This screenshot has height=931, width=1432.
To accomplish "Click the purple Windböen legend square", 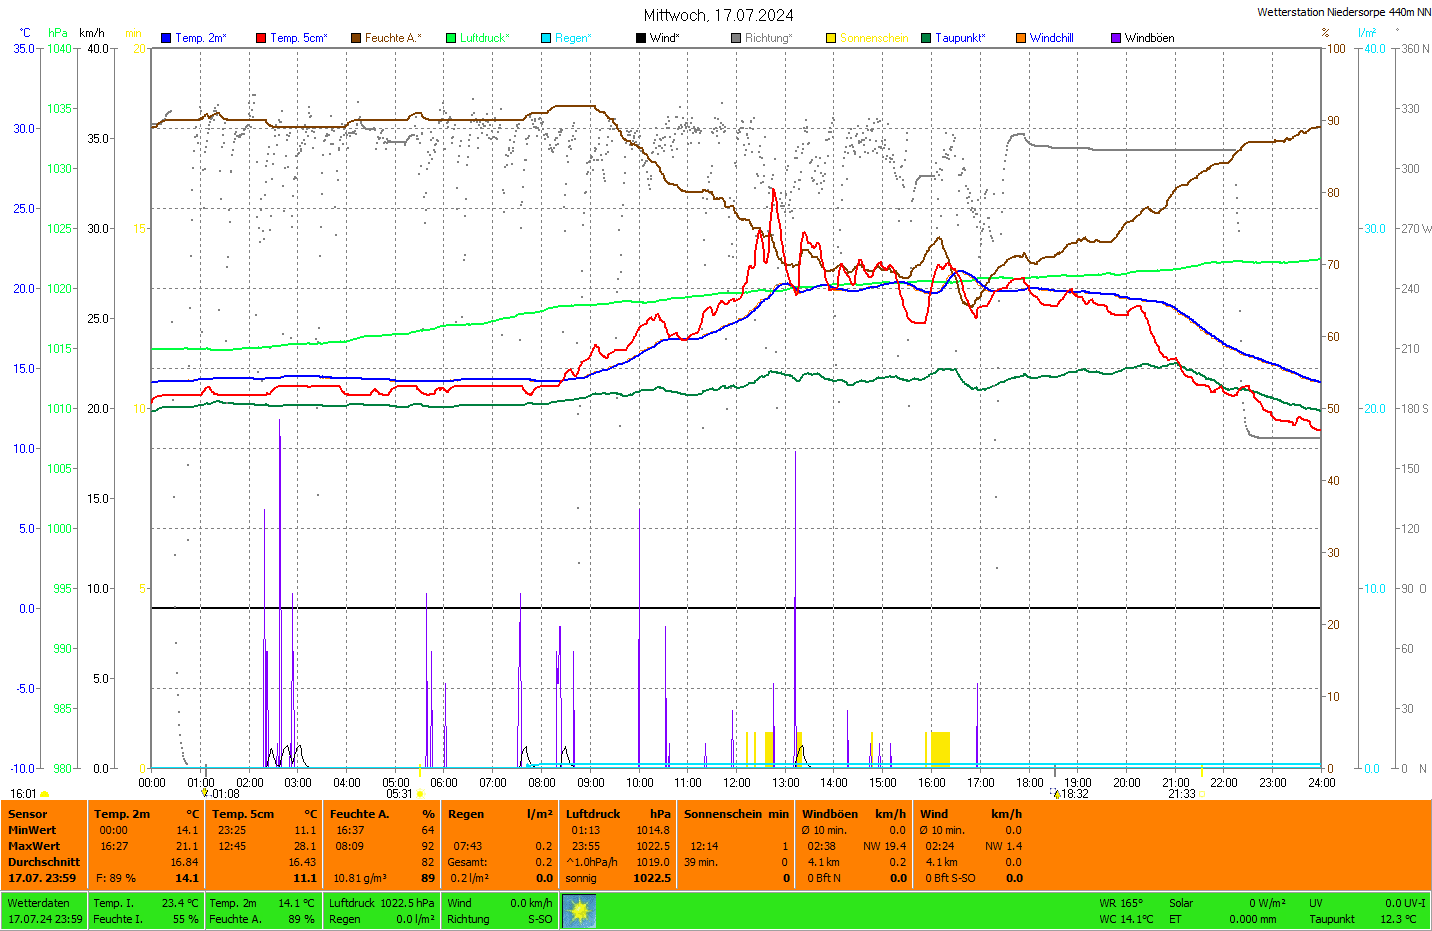I will click(x=1116, y=38).
